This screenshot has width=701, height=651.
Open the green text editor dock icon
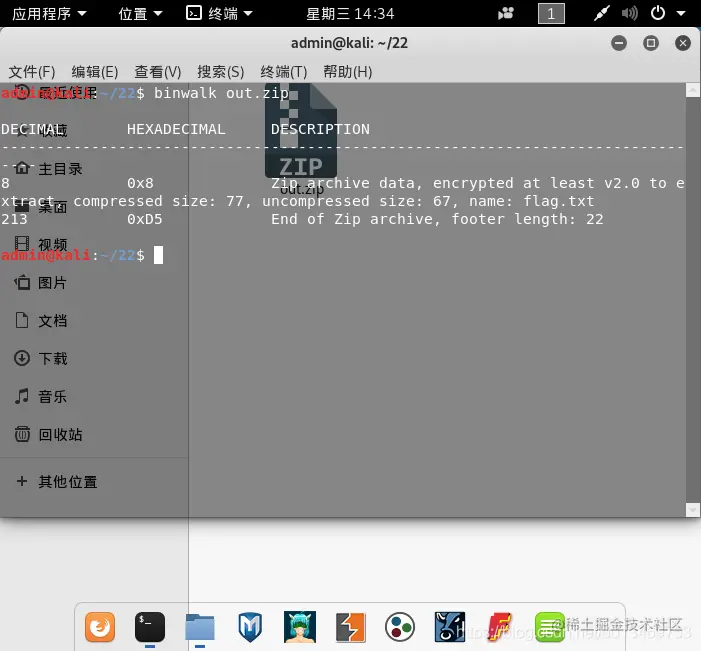click(x=550, y=626)
